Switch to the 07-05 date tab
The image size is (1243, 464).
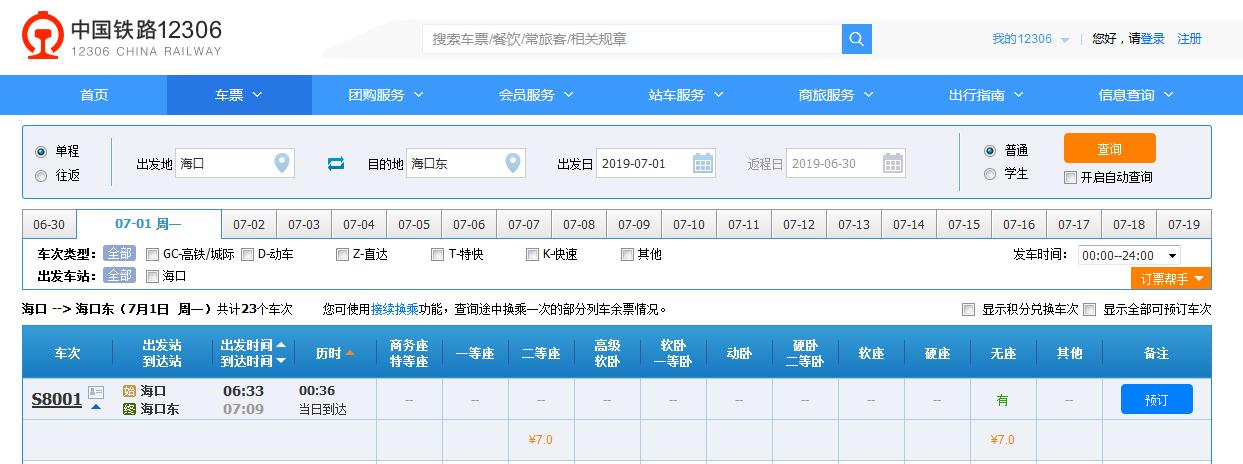click(x=414, y=225)
